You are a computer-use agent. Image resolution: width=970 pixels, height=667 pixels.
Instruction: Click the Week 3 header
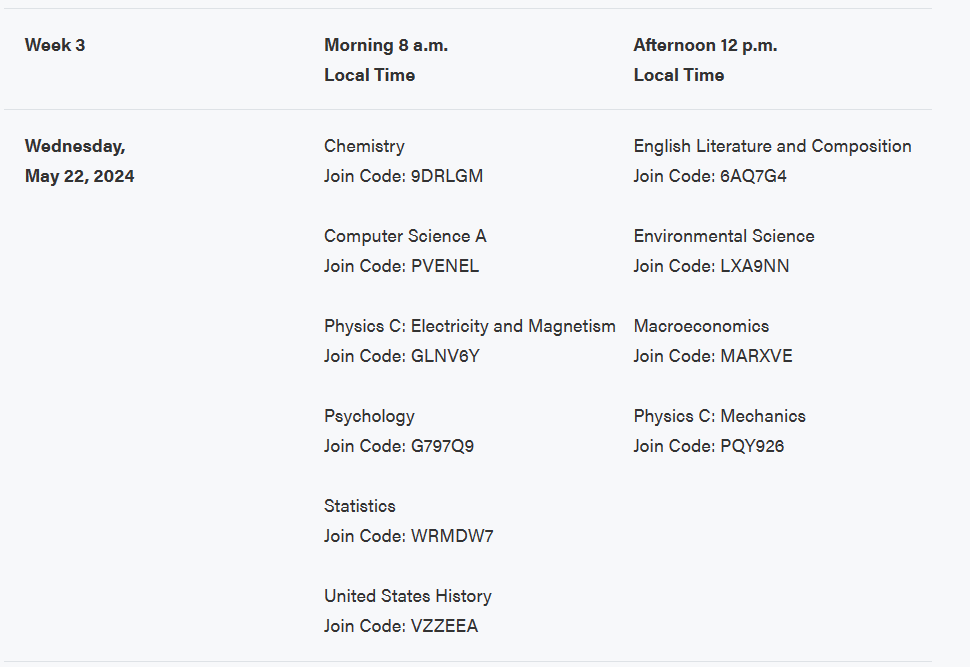click(55, 45)
